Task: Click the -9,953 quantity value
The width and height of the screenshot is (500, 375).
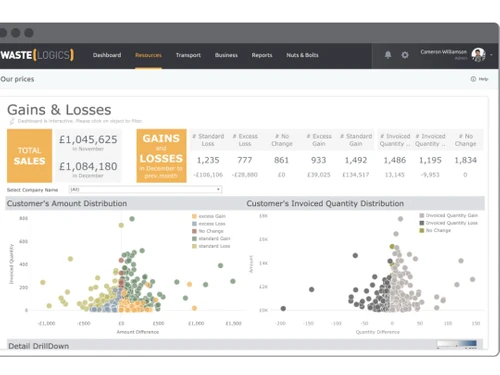Action: click(x=430, y=175)
